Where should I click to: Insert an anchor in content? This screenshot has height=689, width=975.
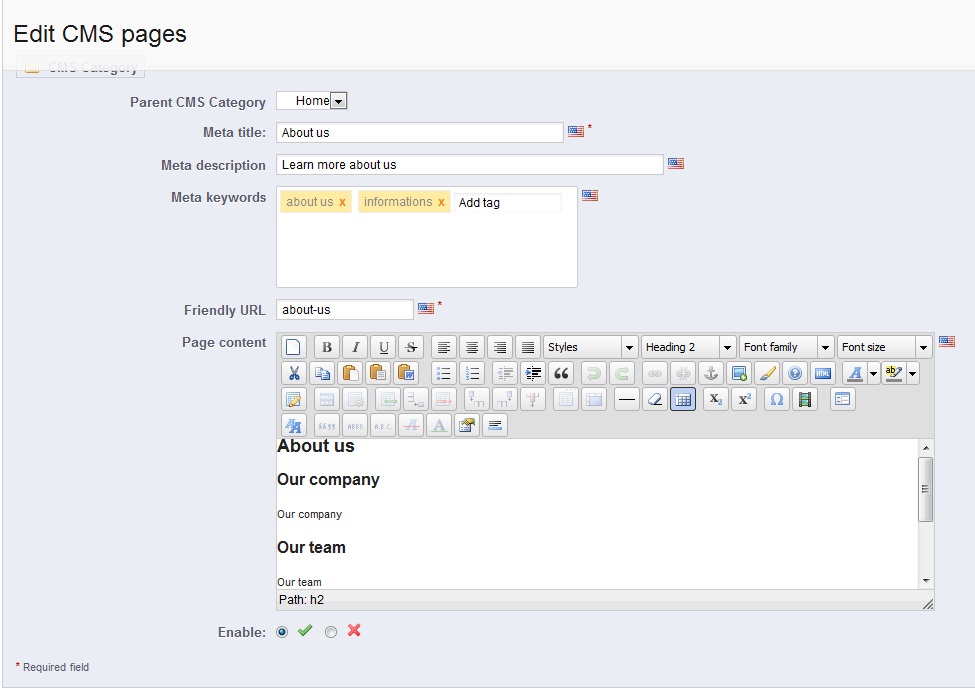(x=711, y=373)
